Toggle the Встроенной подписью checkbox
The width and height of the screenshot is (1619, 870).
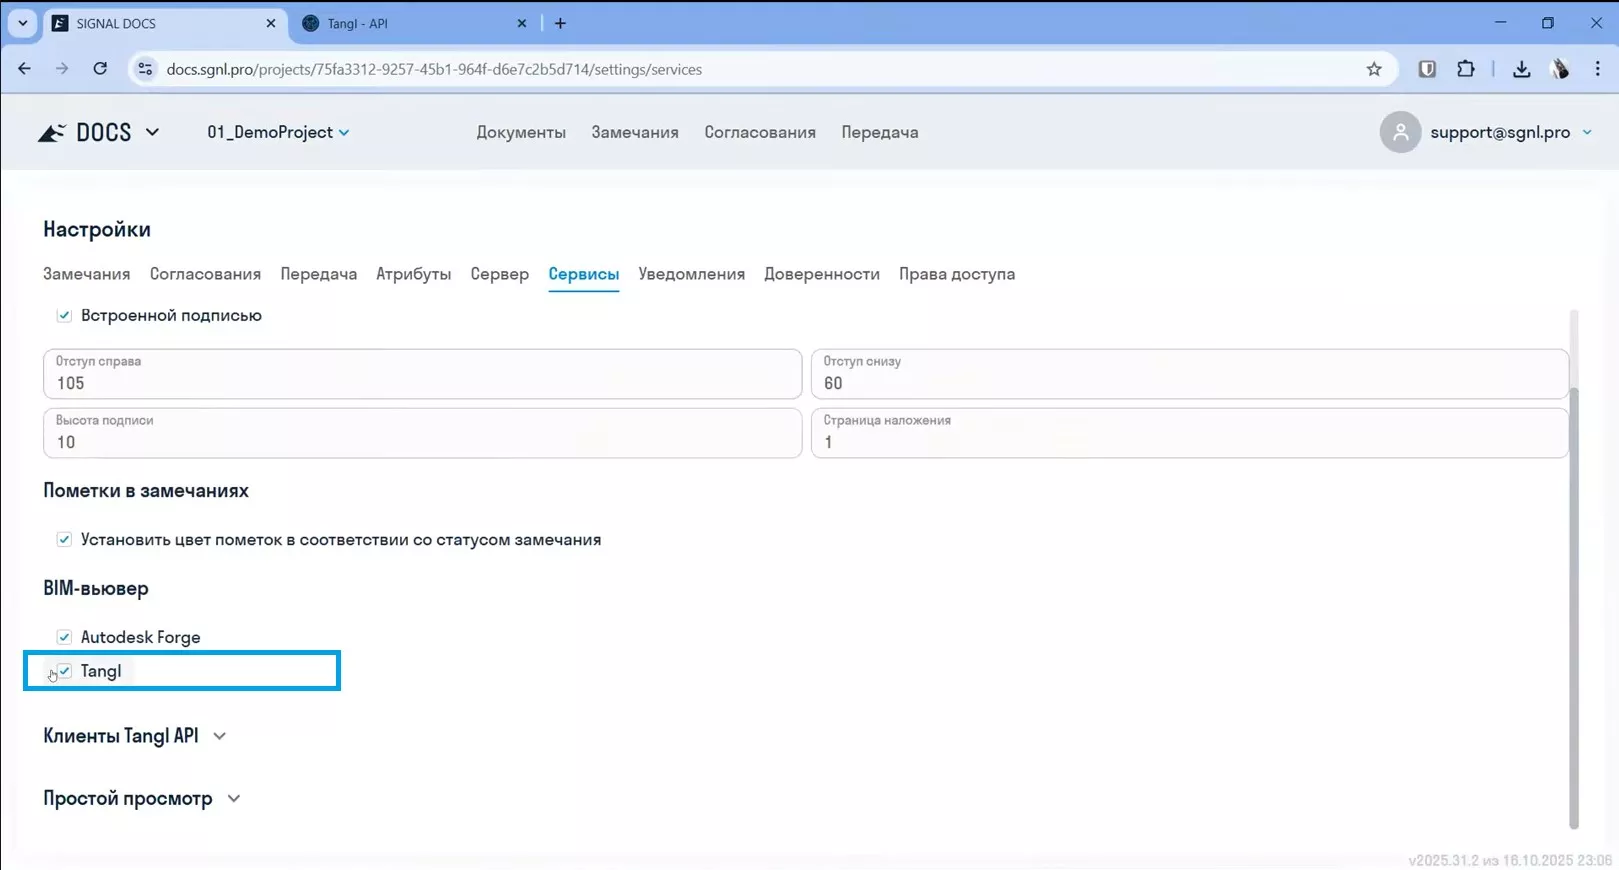65,316
